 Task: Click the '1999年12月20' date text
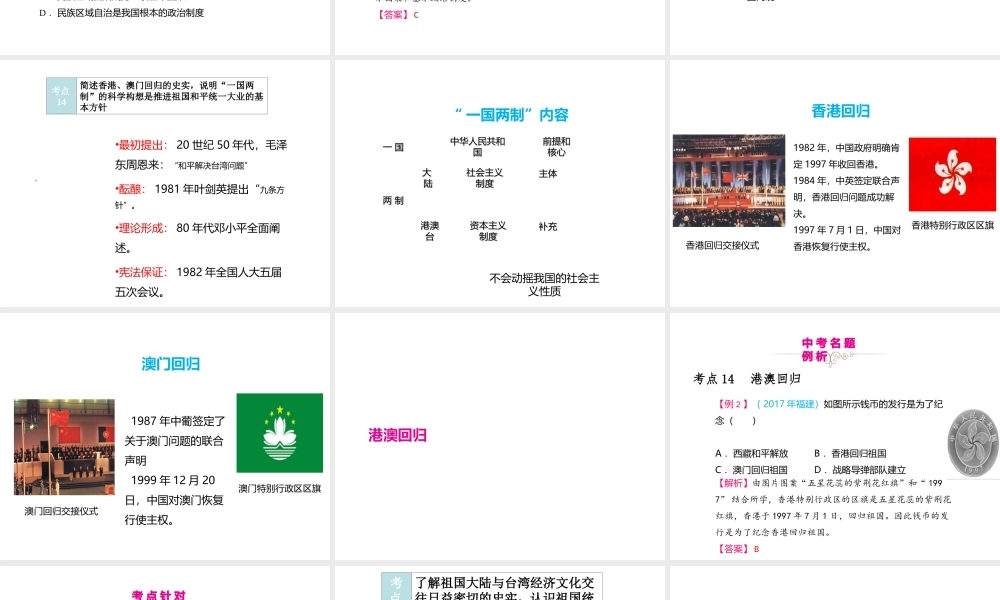[x=173, y=480]
